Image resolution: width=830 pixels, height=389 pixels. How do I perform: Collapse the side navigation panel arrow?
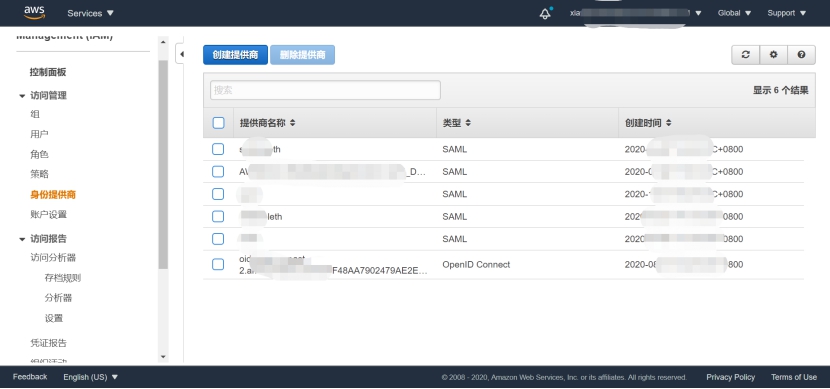pyautogui.click(x=181, y=54)
